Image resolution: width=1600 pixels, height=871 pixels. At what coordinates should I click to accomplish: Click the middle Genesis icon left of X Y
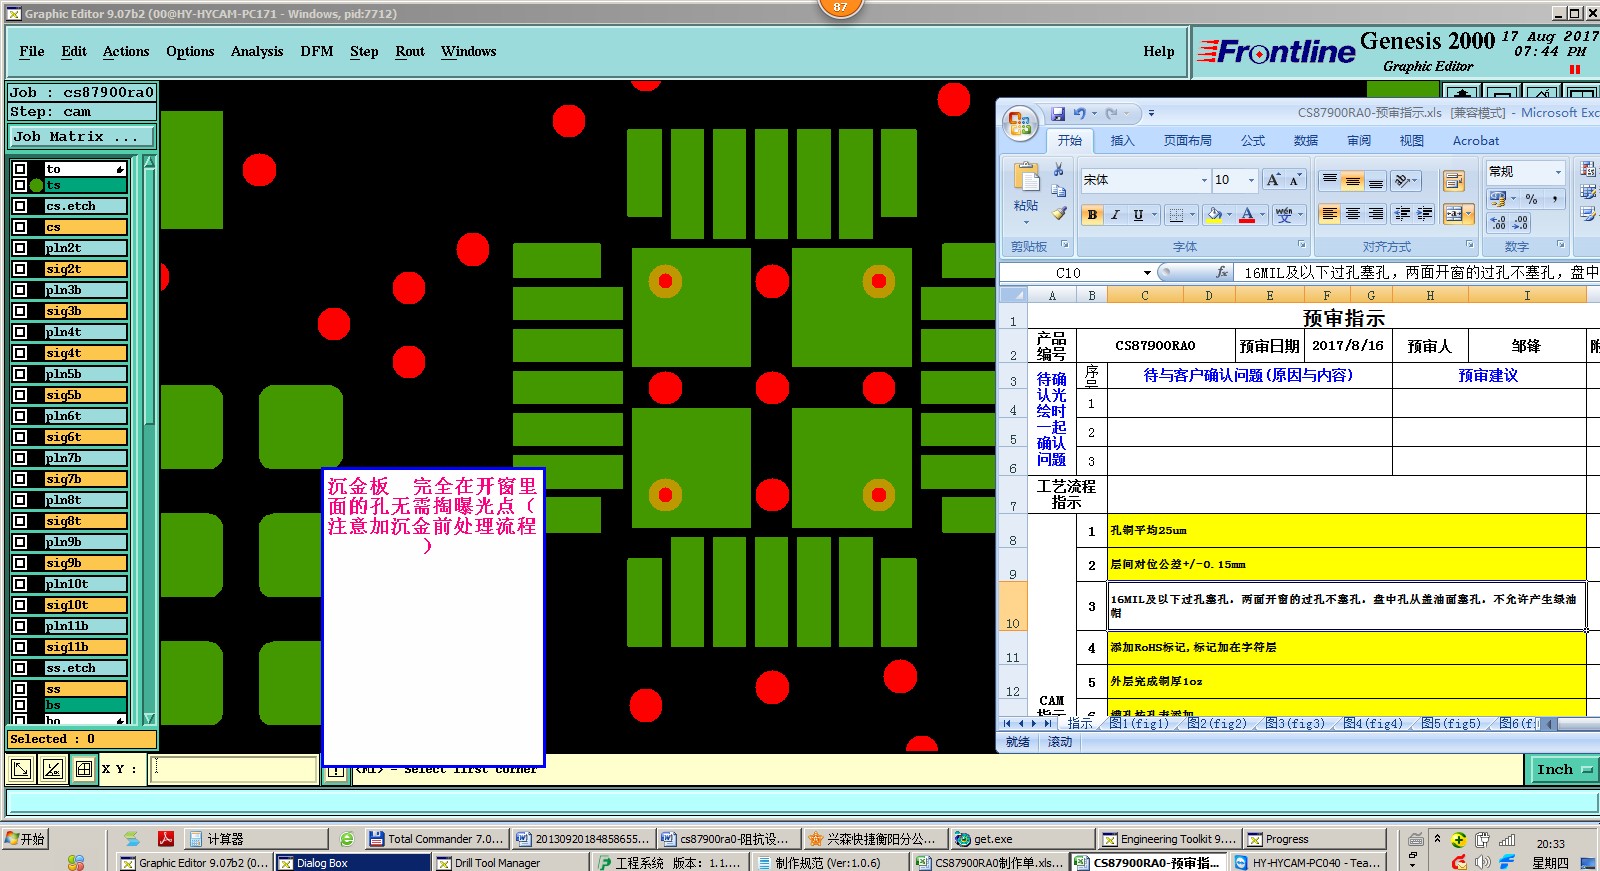coord(53,768)
